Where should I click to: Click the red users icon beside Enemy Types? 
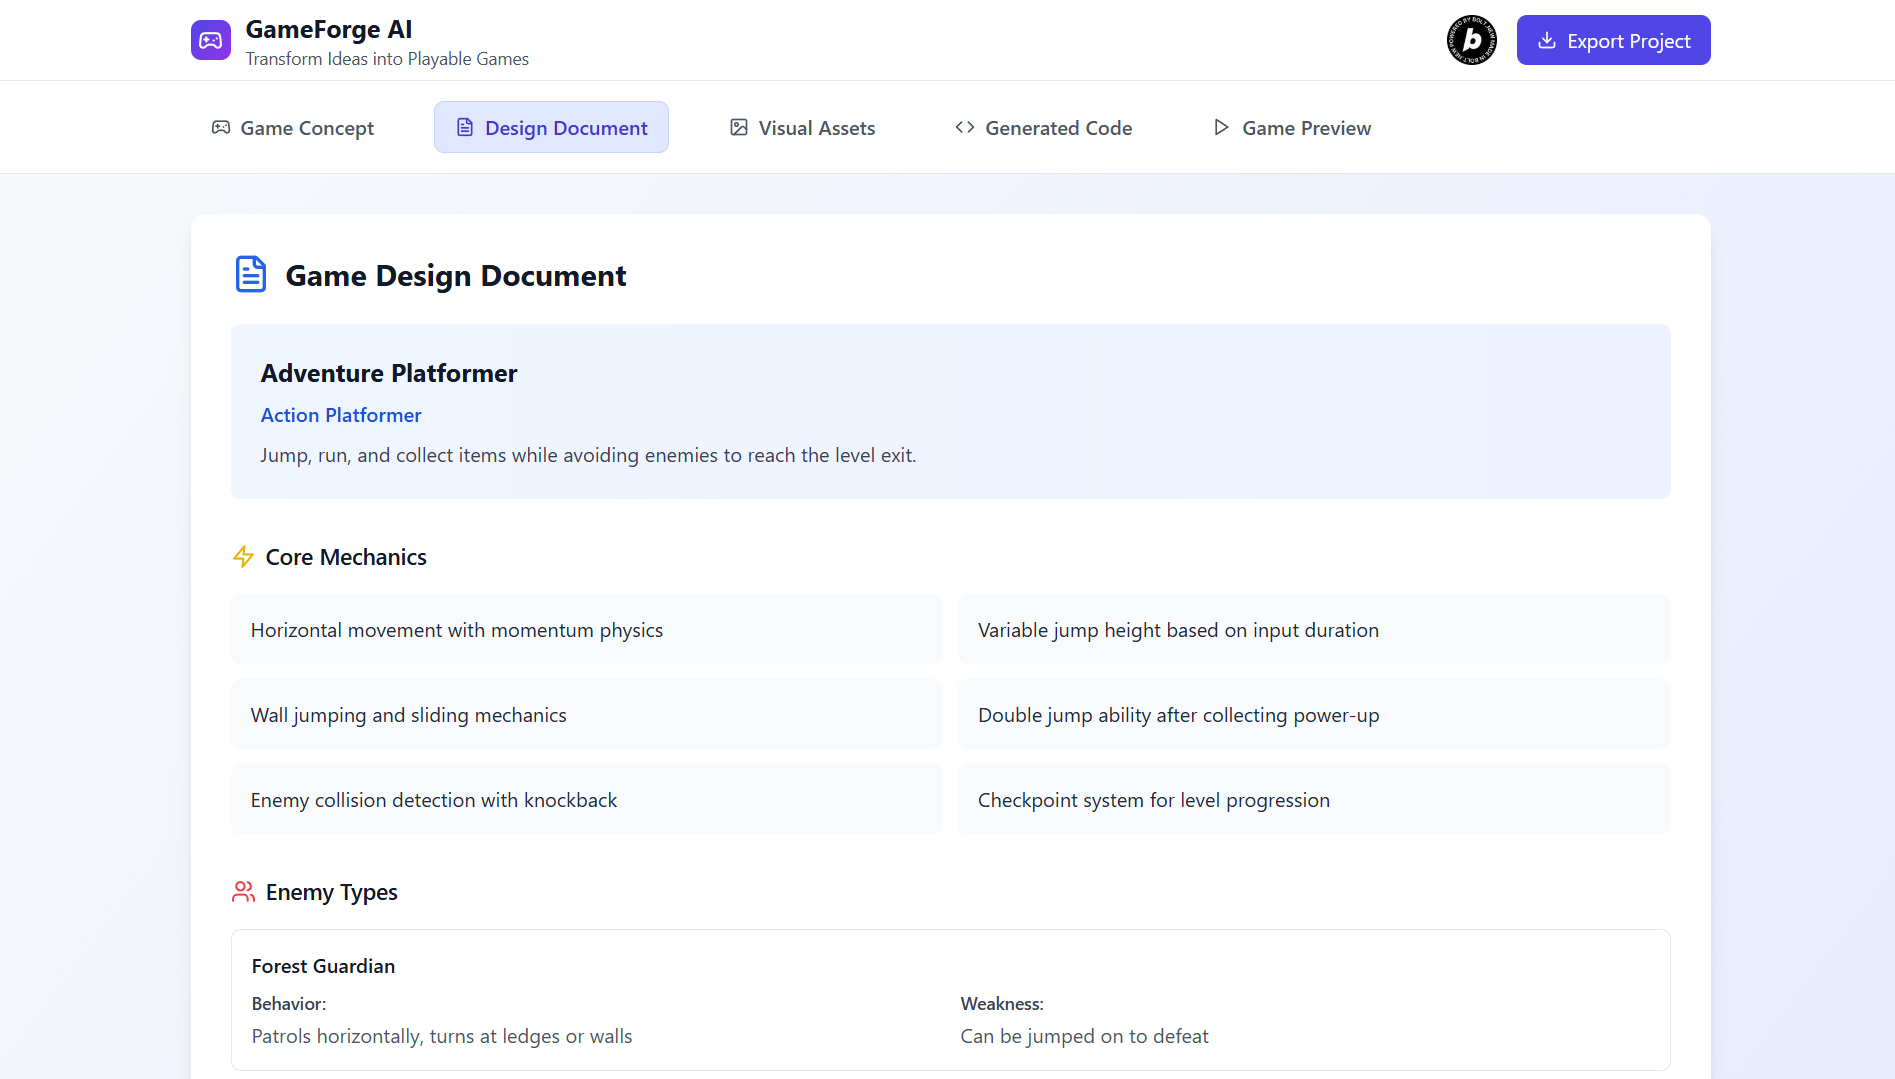[243, 891]
